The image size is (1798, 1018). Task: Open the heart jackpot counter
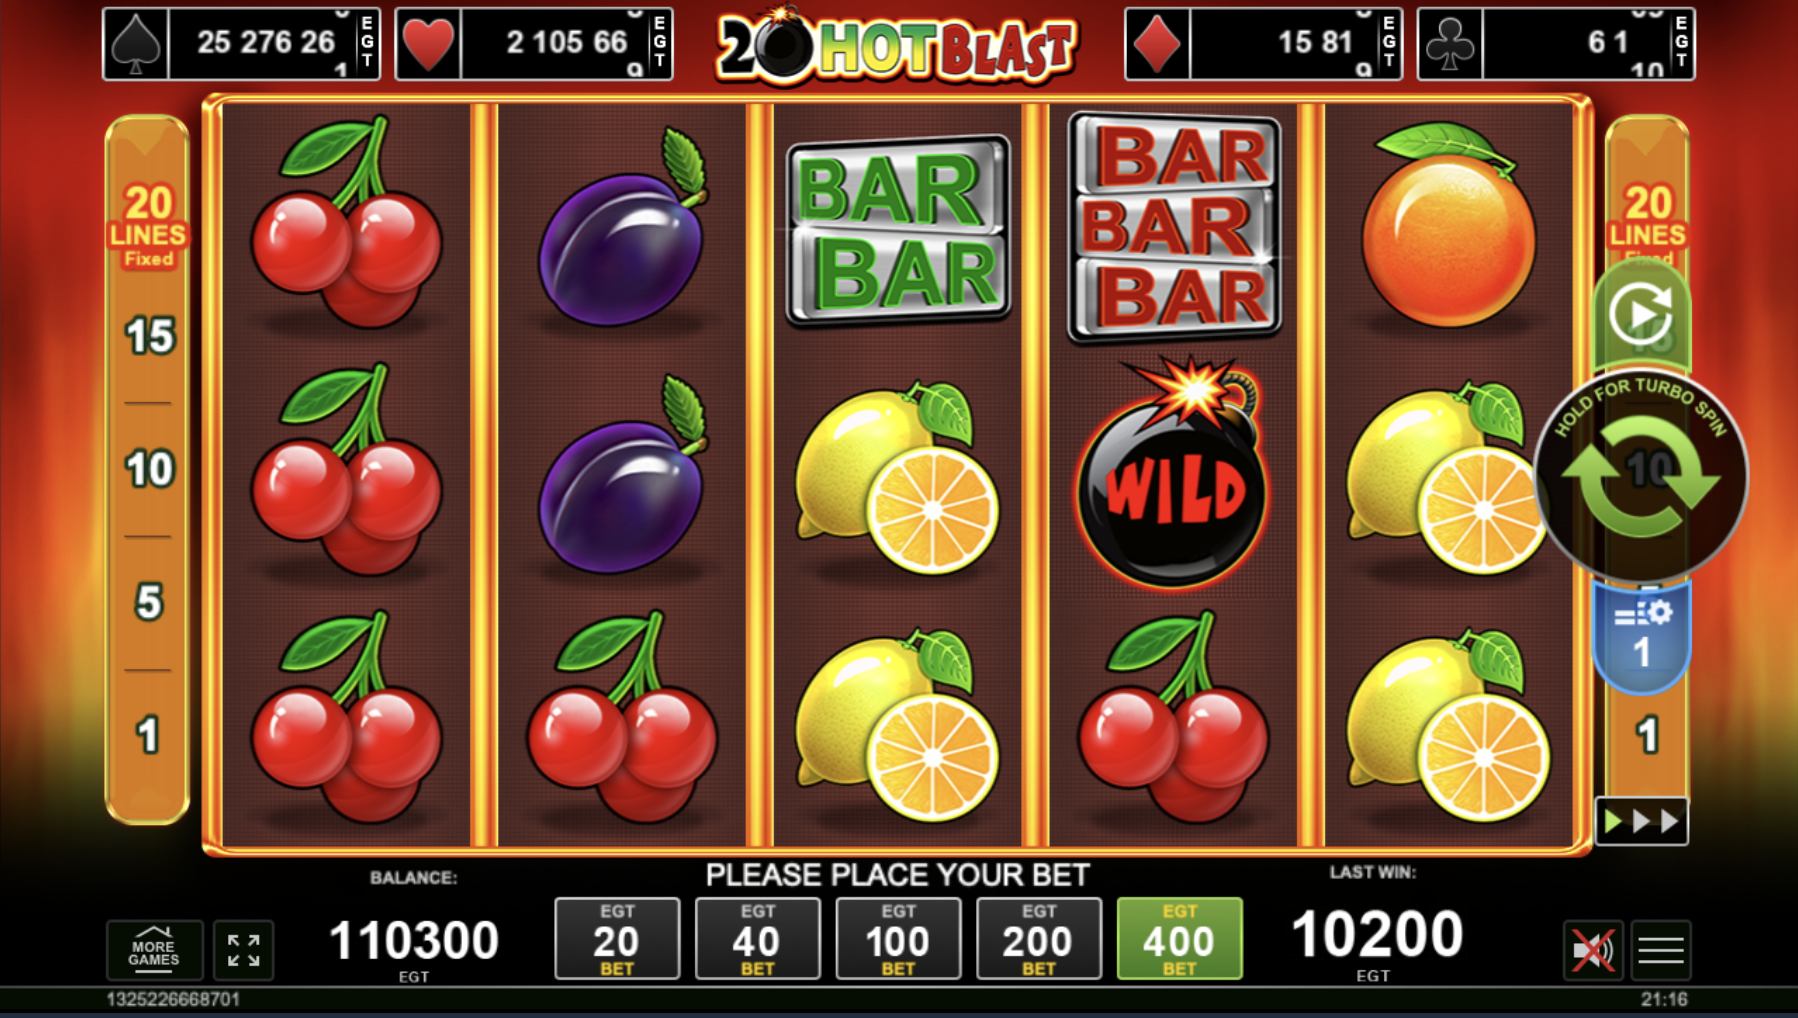[534, 43]
